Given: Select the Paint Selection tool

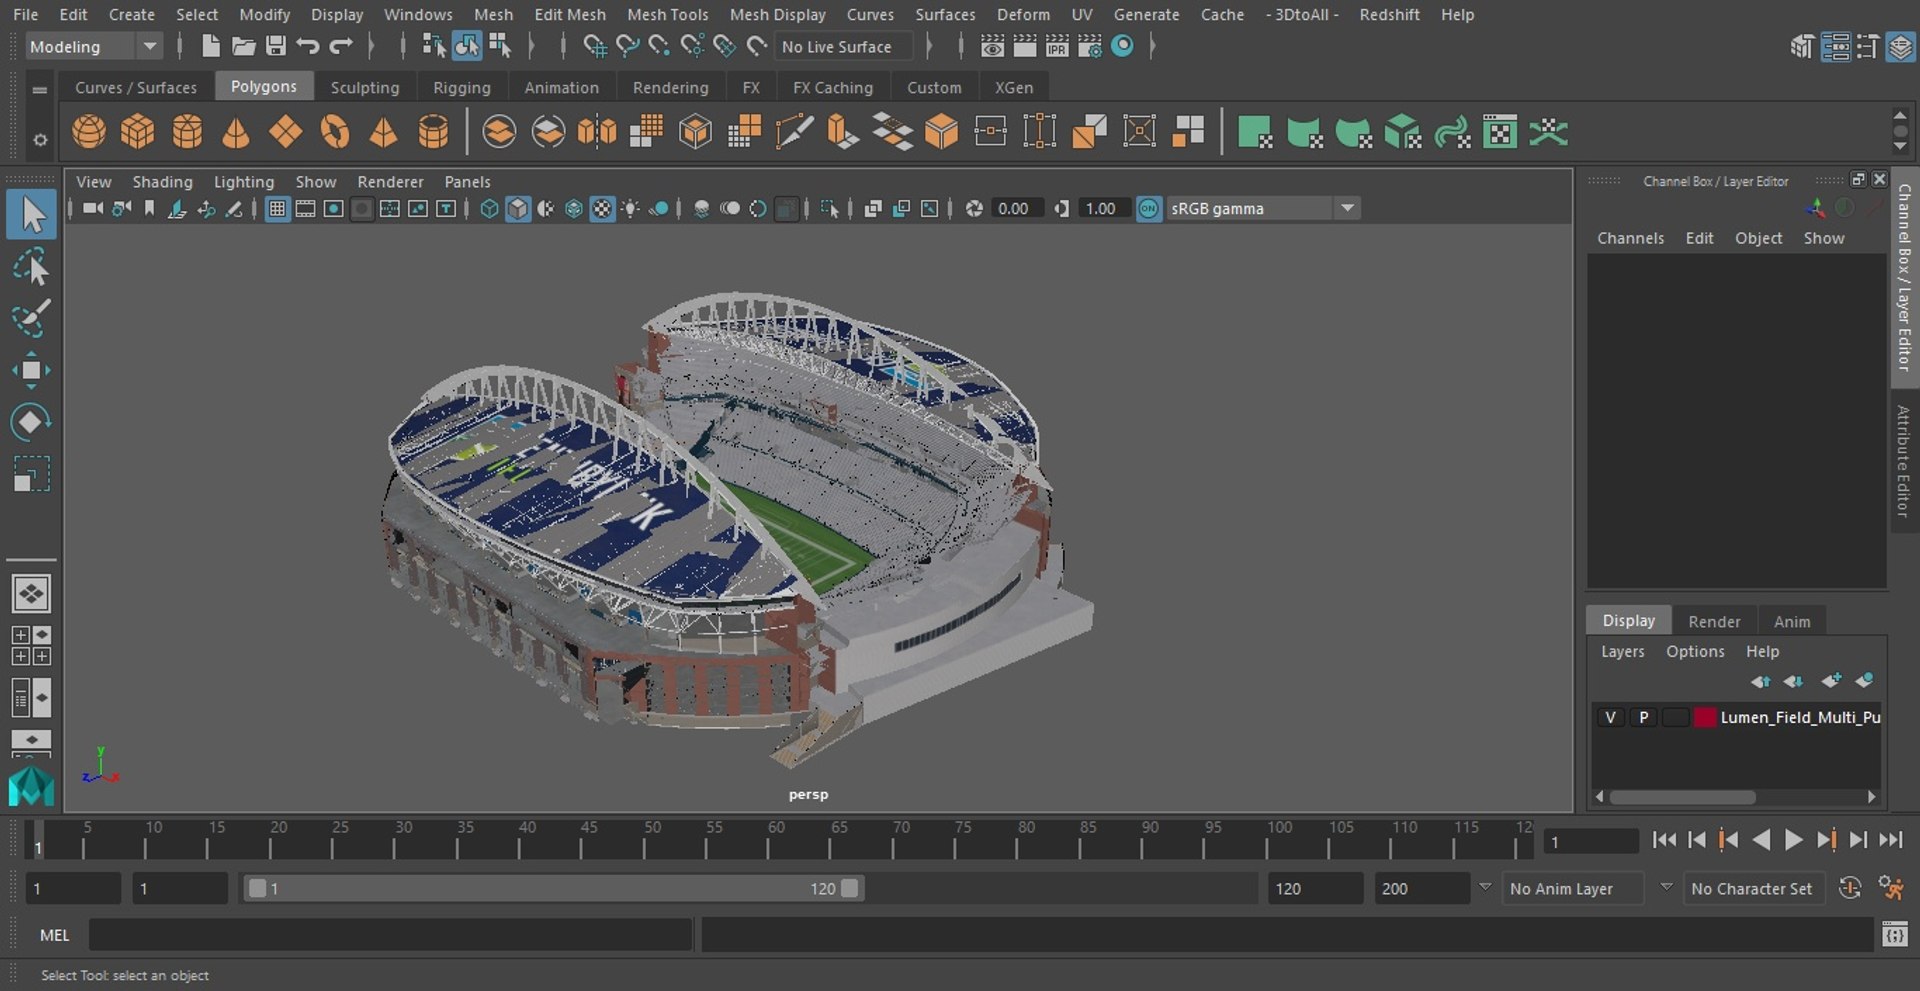Looking at the screenshot, I should 31,318.
